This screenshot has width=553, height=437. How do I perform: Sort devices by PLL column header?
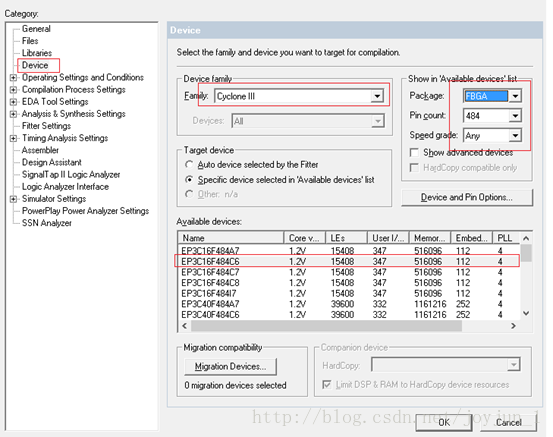point(506,238)
